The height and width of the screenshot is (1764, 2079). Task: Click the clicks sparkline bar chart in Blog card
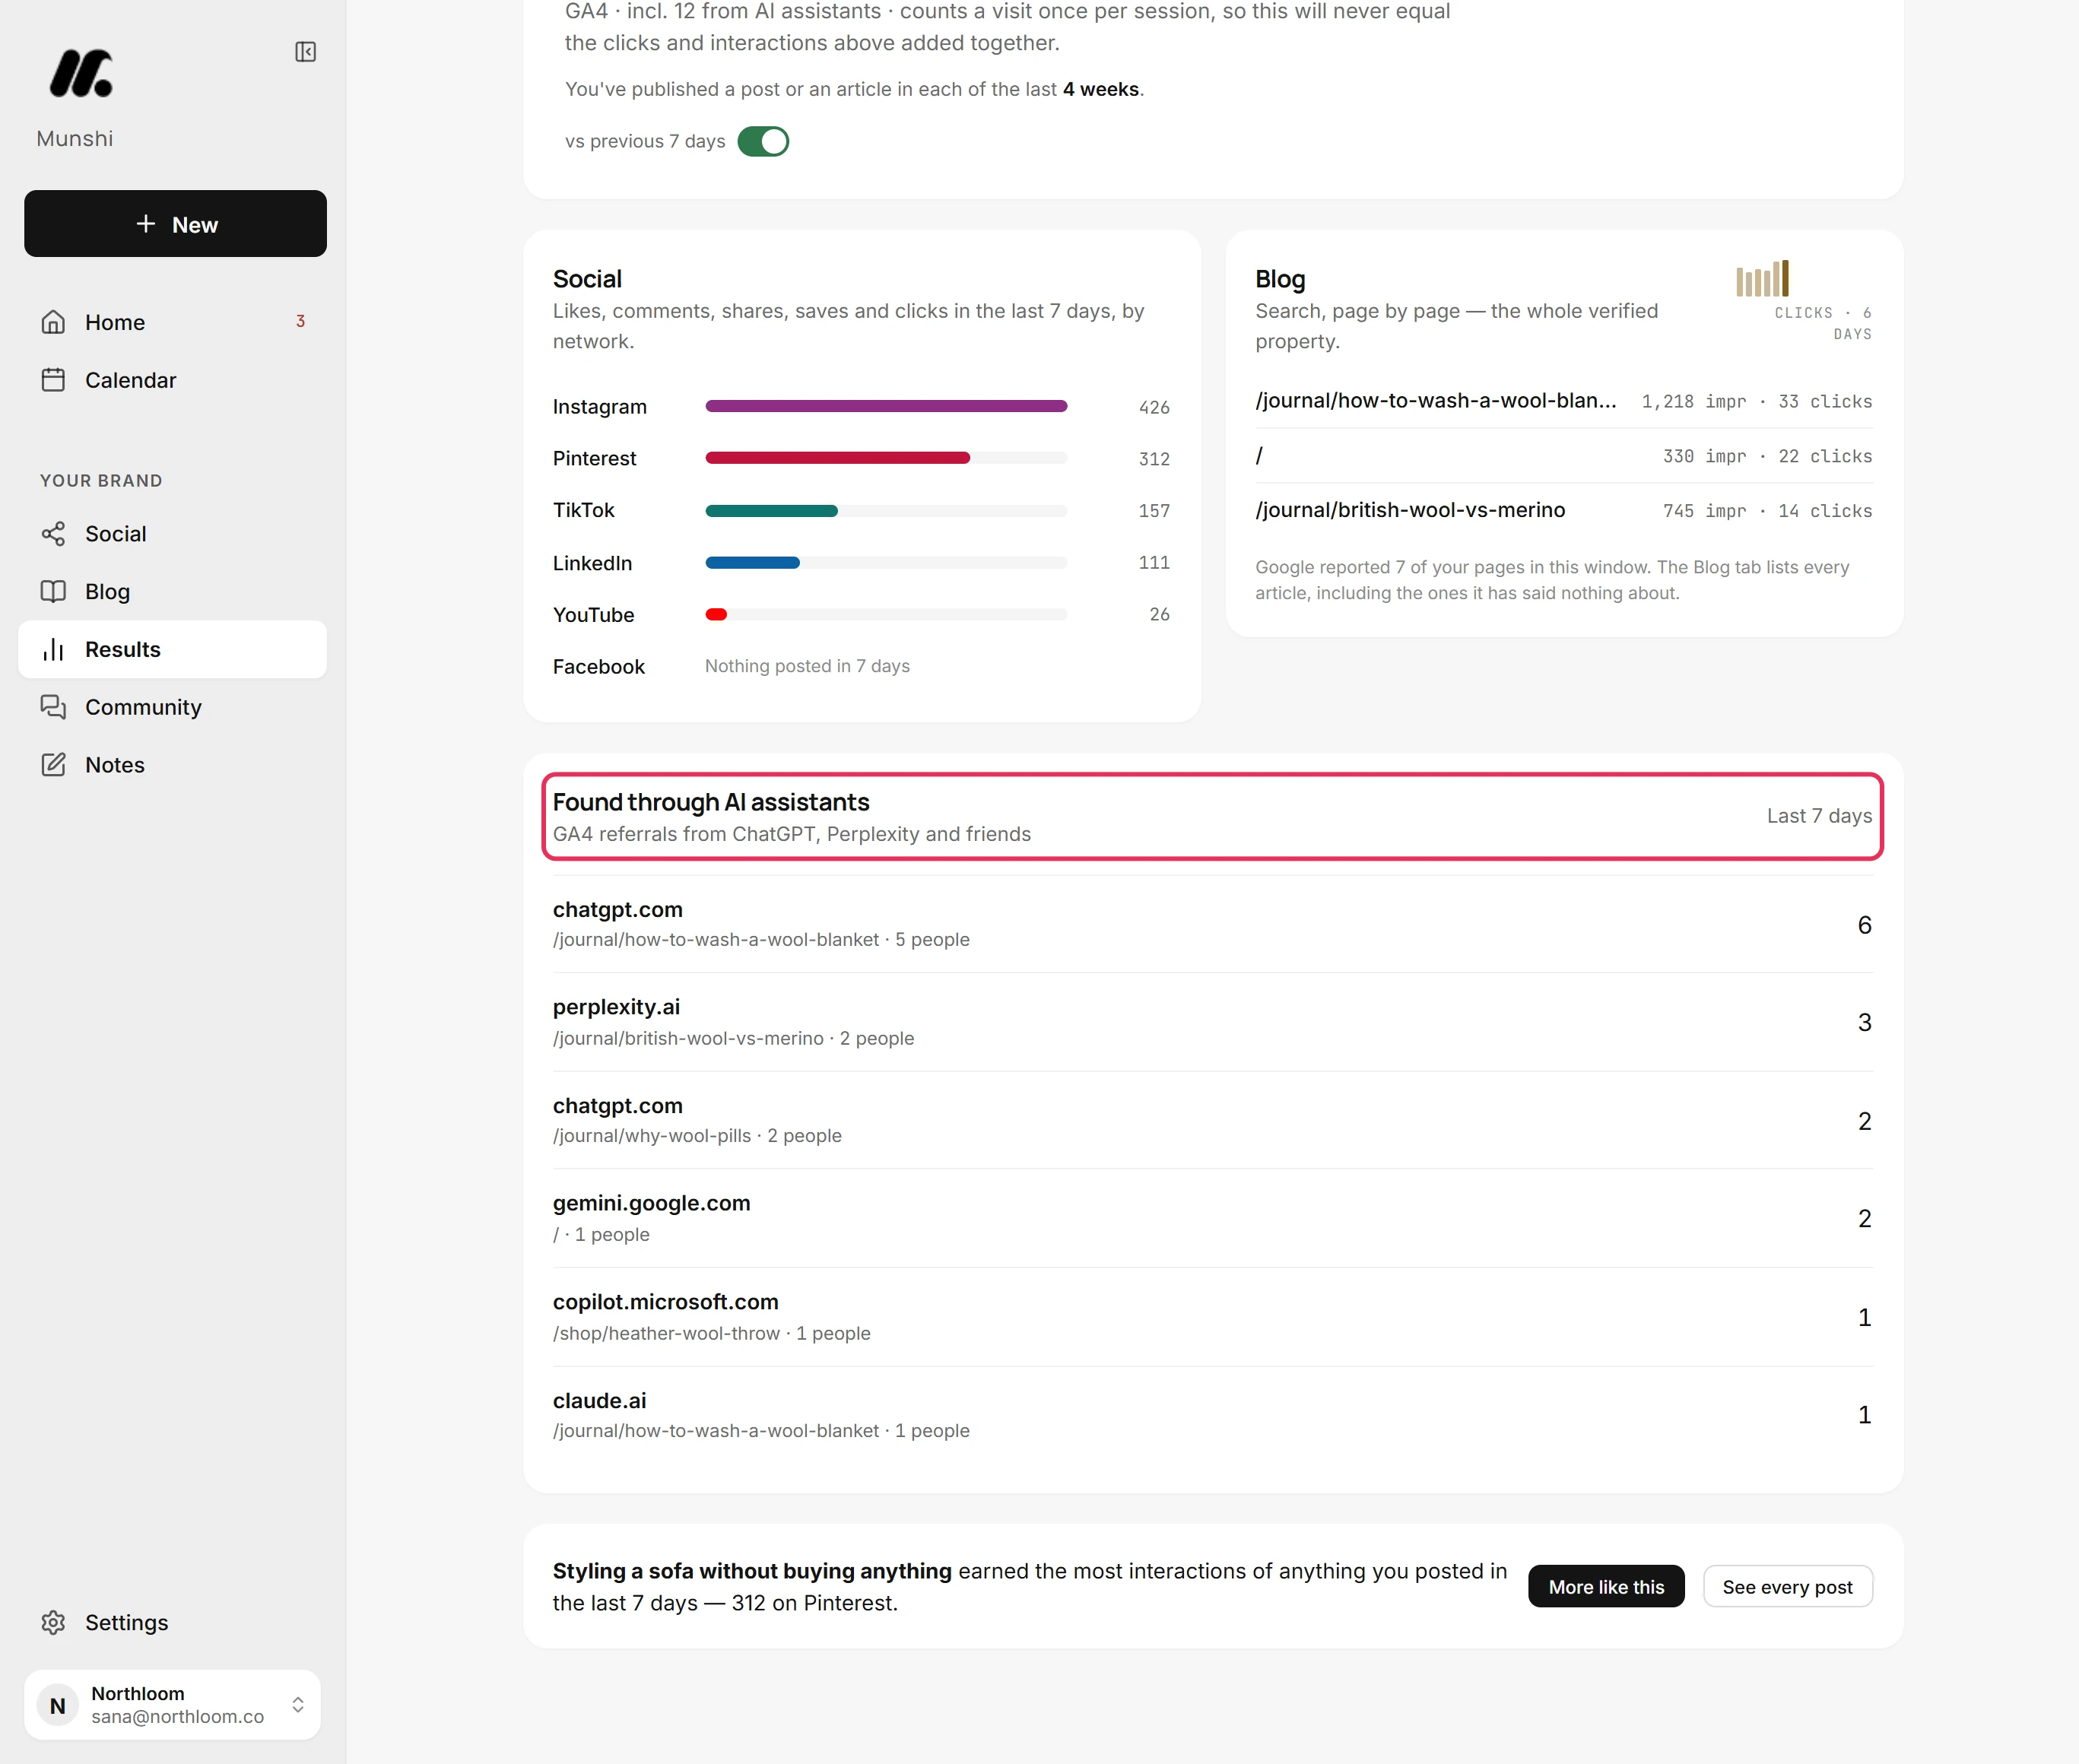pos(1762,279)
